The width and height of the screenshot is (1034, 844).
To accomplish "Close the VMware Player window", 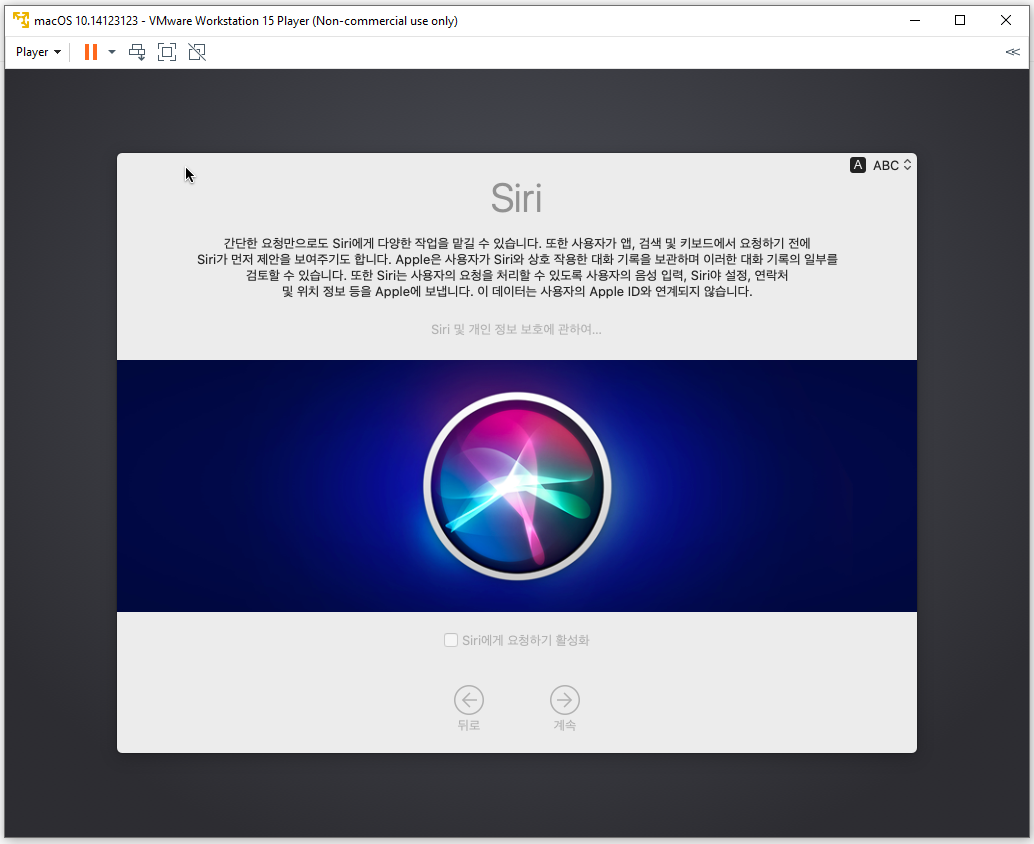I will [x=1006, y=20].
